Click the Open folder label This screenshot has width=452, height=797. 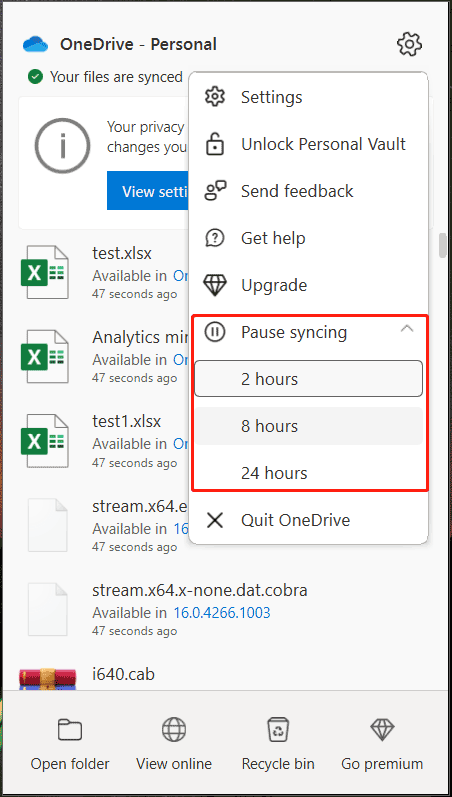click(70, 763)
